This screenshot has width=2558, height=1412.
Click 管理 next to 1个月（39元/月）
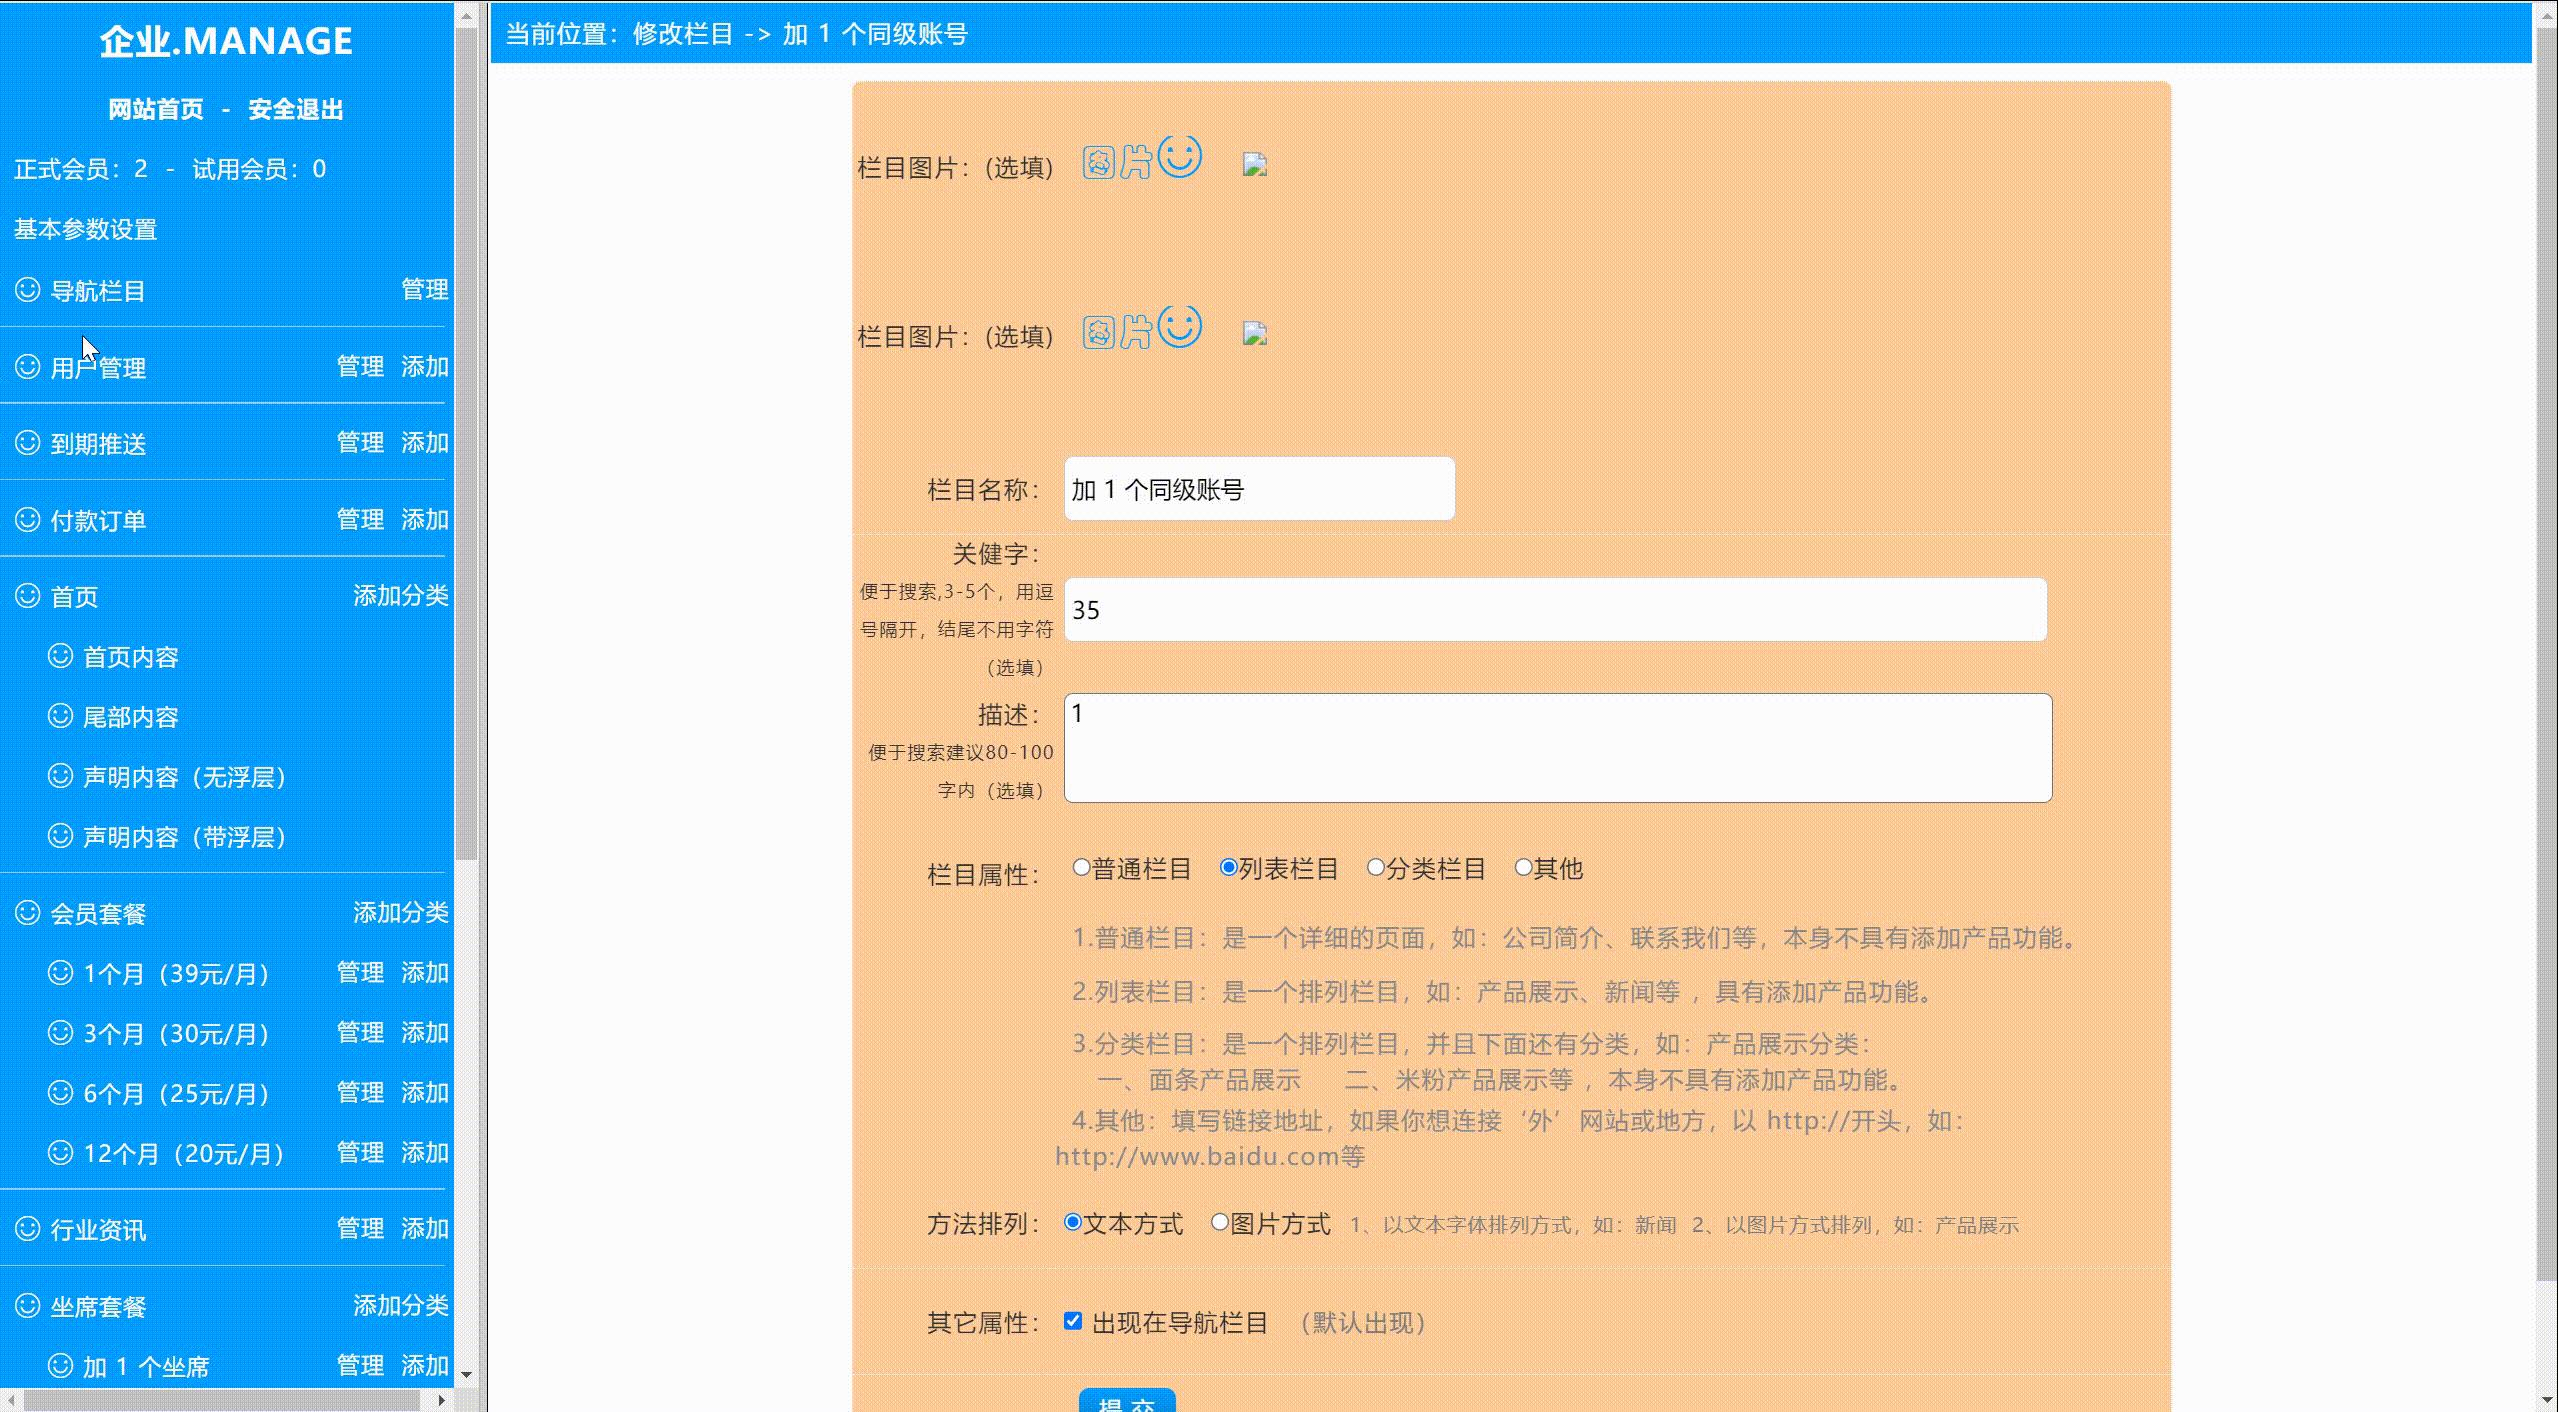[x=360, y=972]
